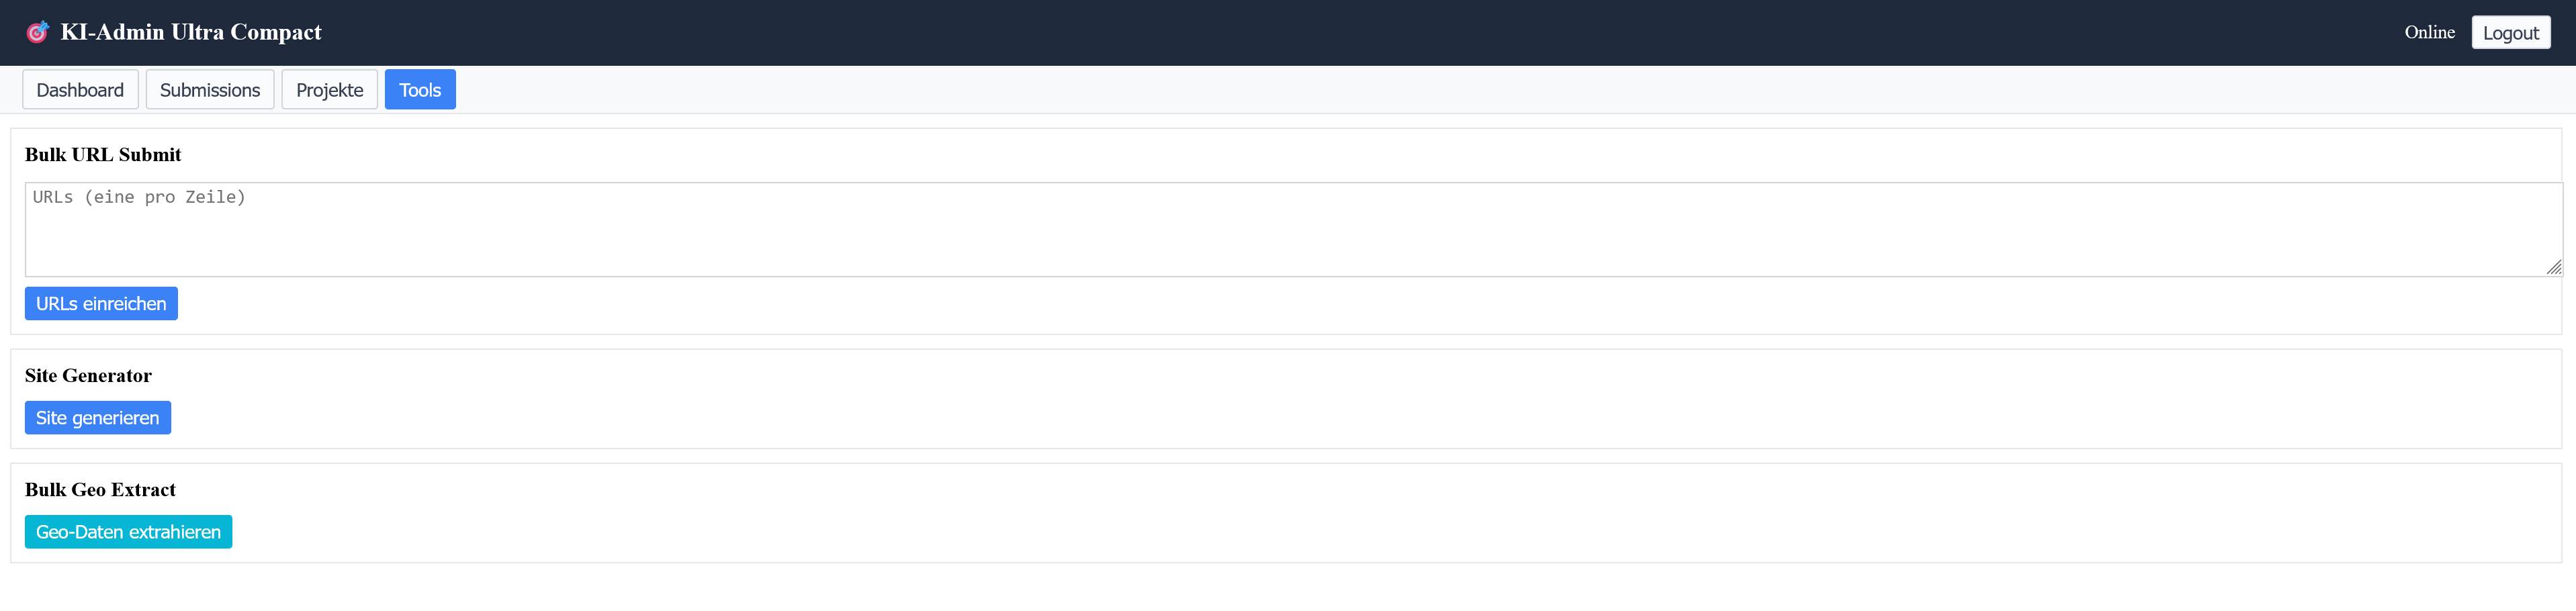Screen dimensions: 2576x611
Task: Click the KI-Admin Ultra Compact title
Action: click(191, 32)
